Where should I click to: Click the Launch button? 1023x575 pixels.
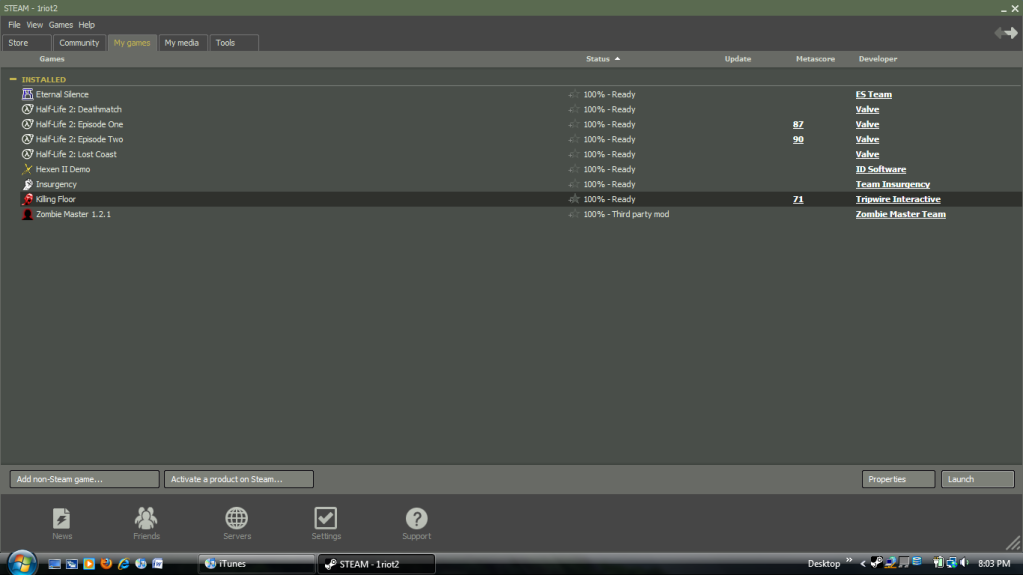point(977,479)
